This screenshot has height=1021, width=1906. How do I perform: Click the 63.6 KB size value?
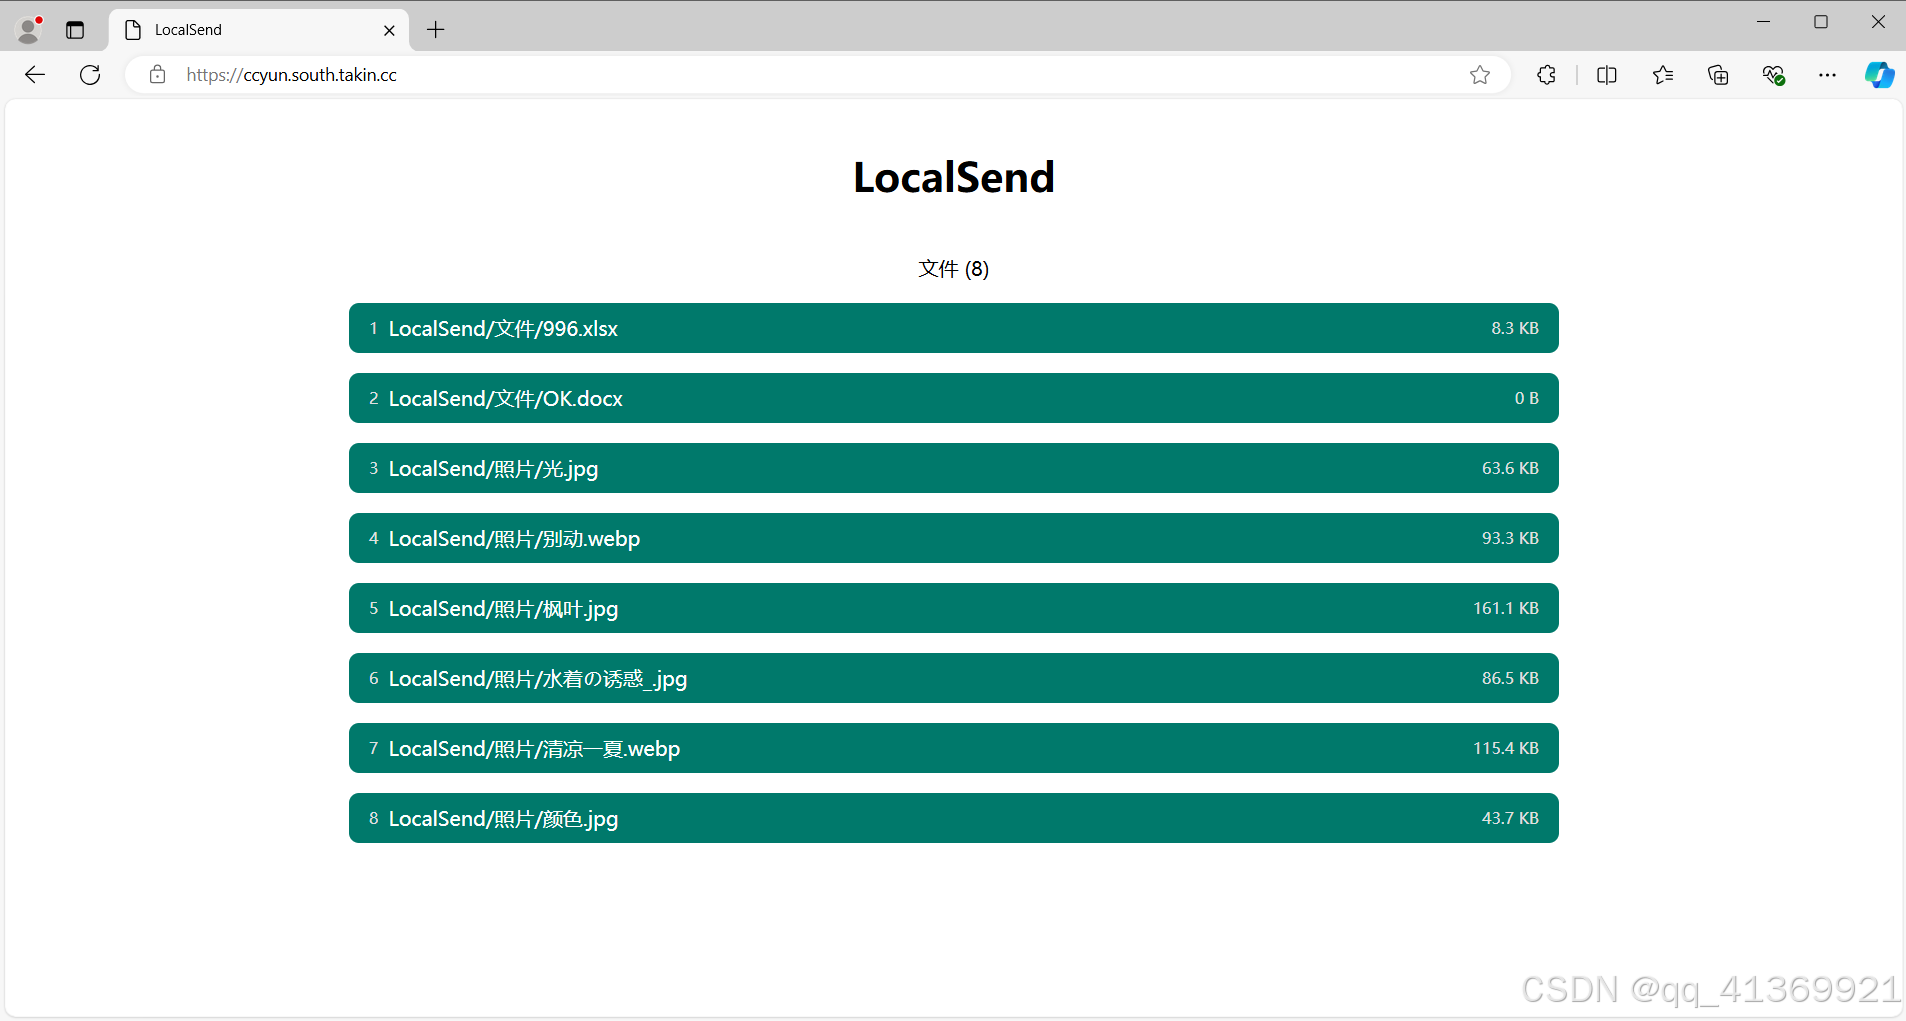pyautogui.click(x=1510, y=468)
